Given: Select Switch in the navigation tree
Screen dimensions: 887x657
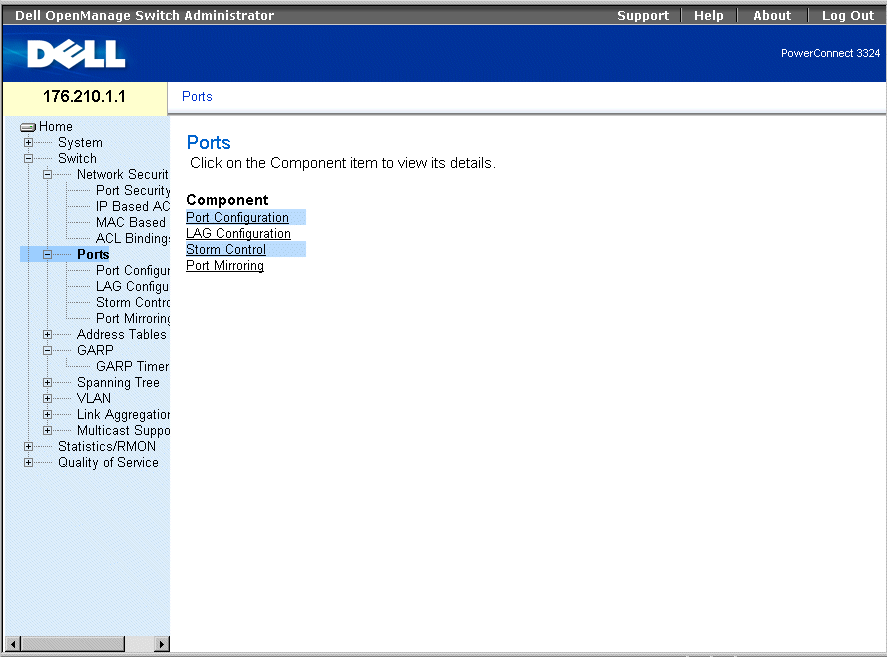Looking at the screenshot, I should coord(77,158).
